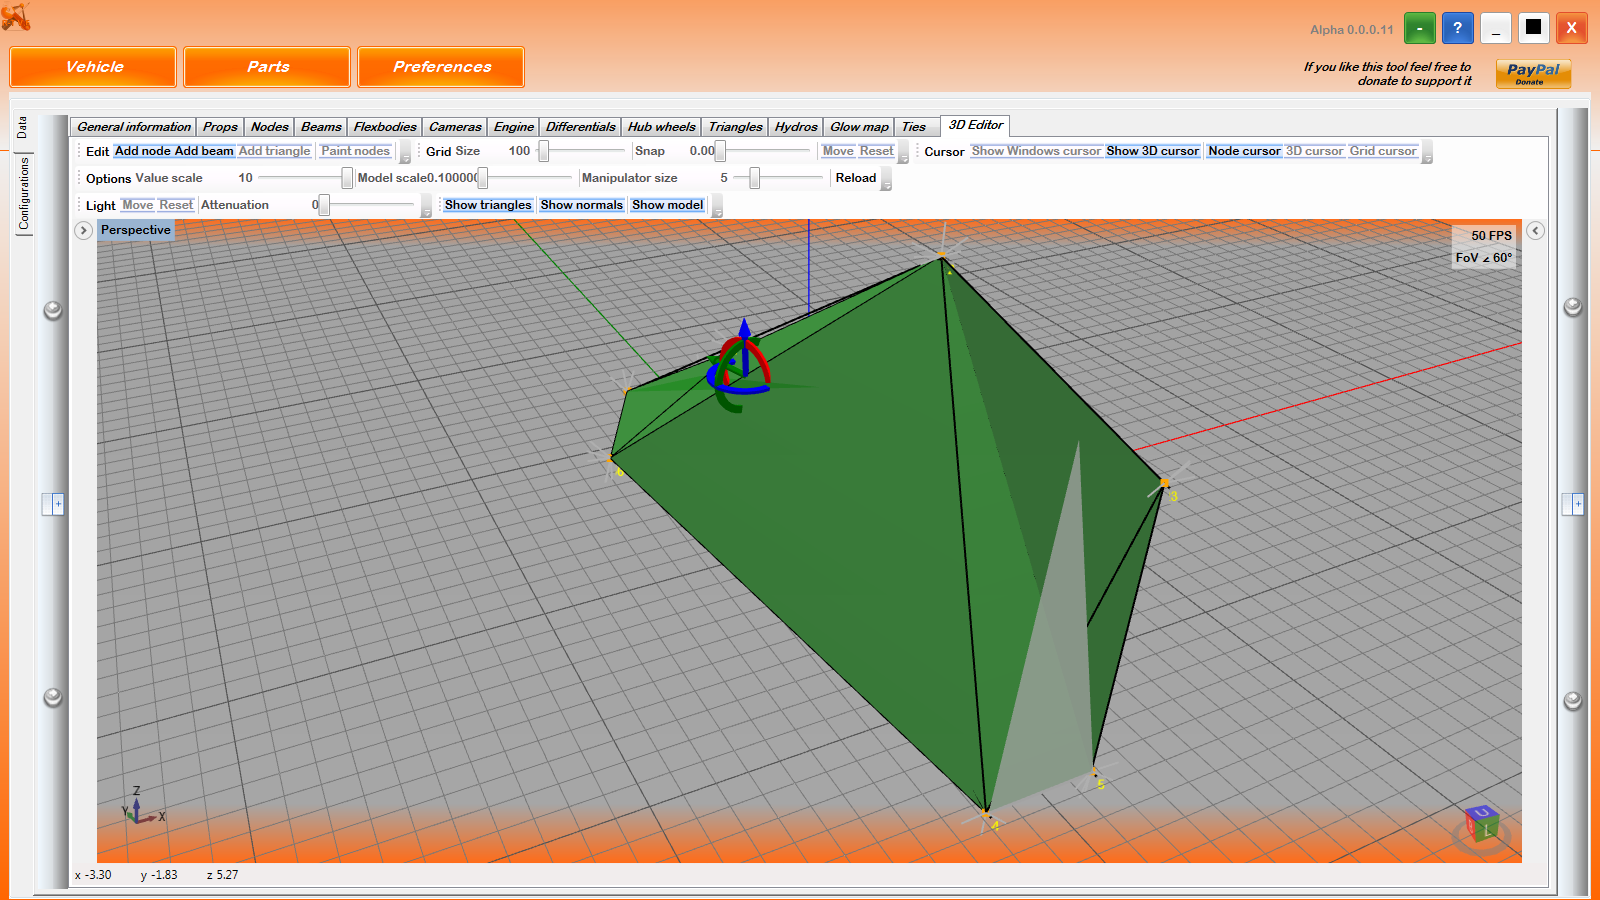Click the Reload button
The width and height of the screenshot is (1600, 900).
[856, 178]
